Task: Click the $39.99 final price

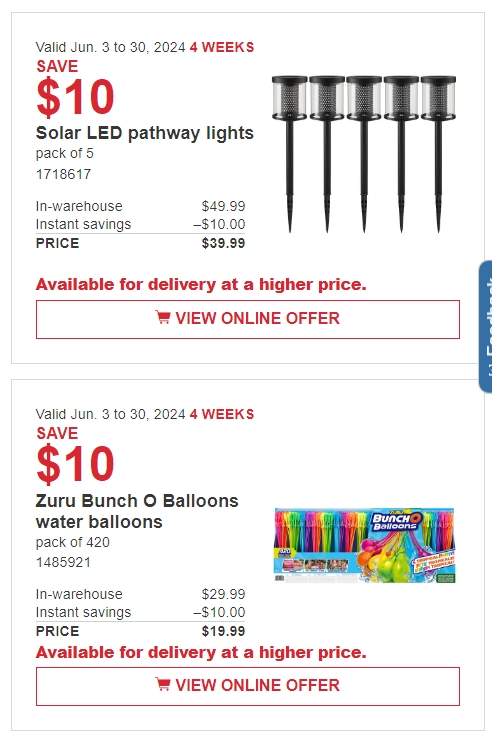Action: (x=223, y=243)
